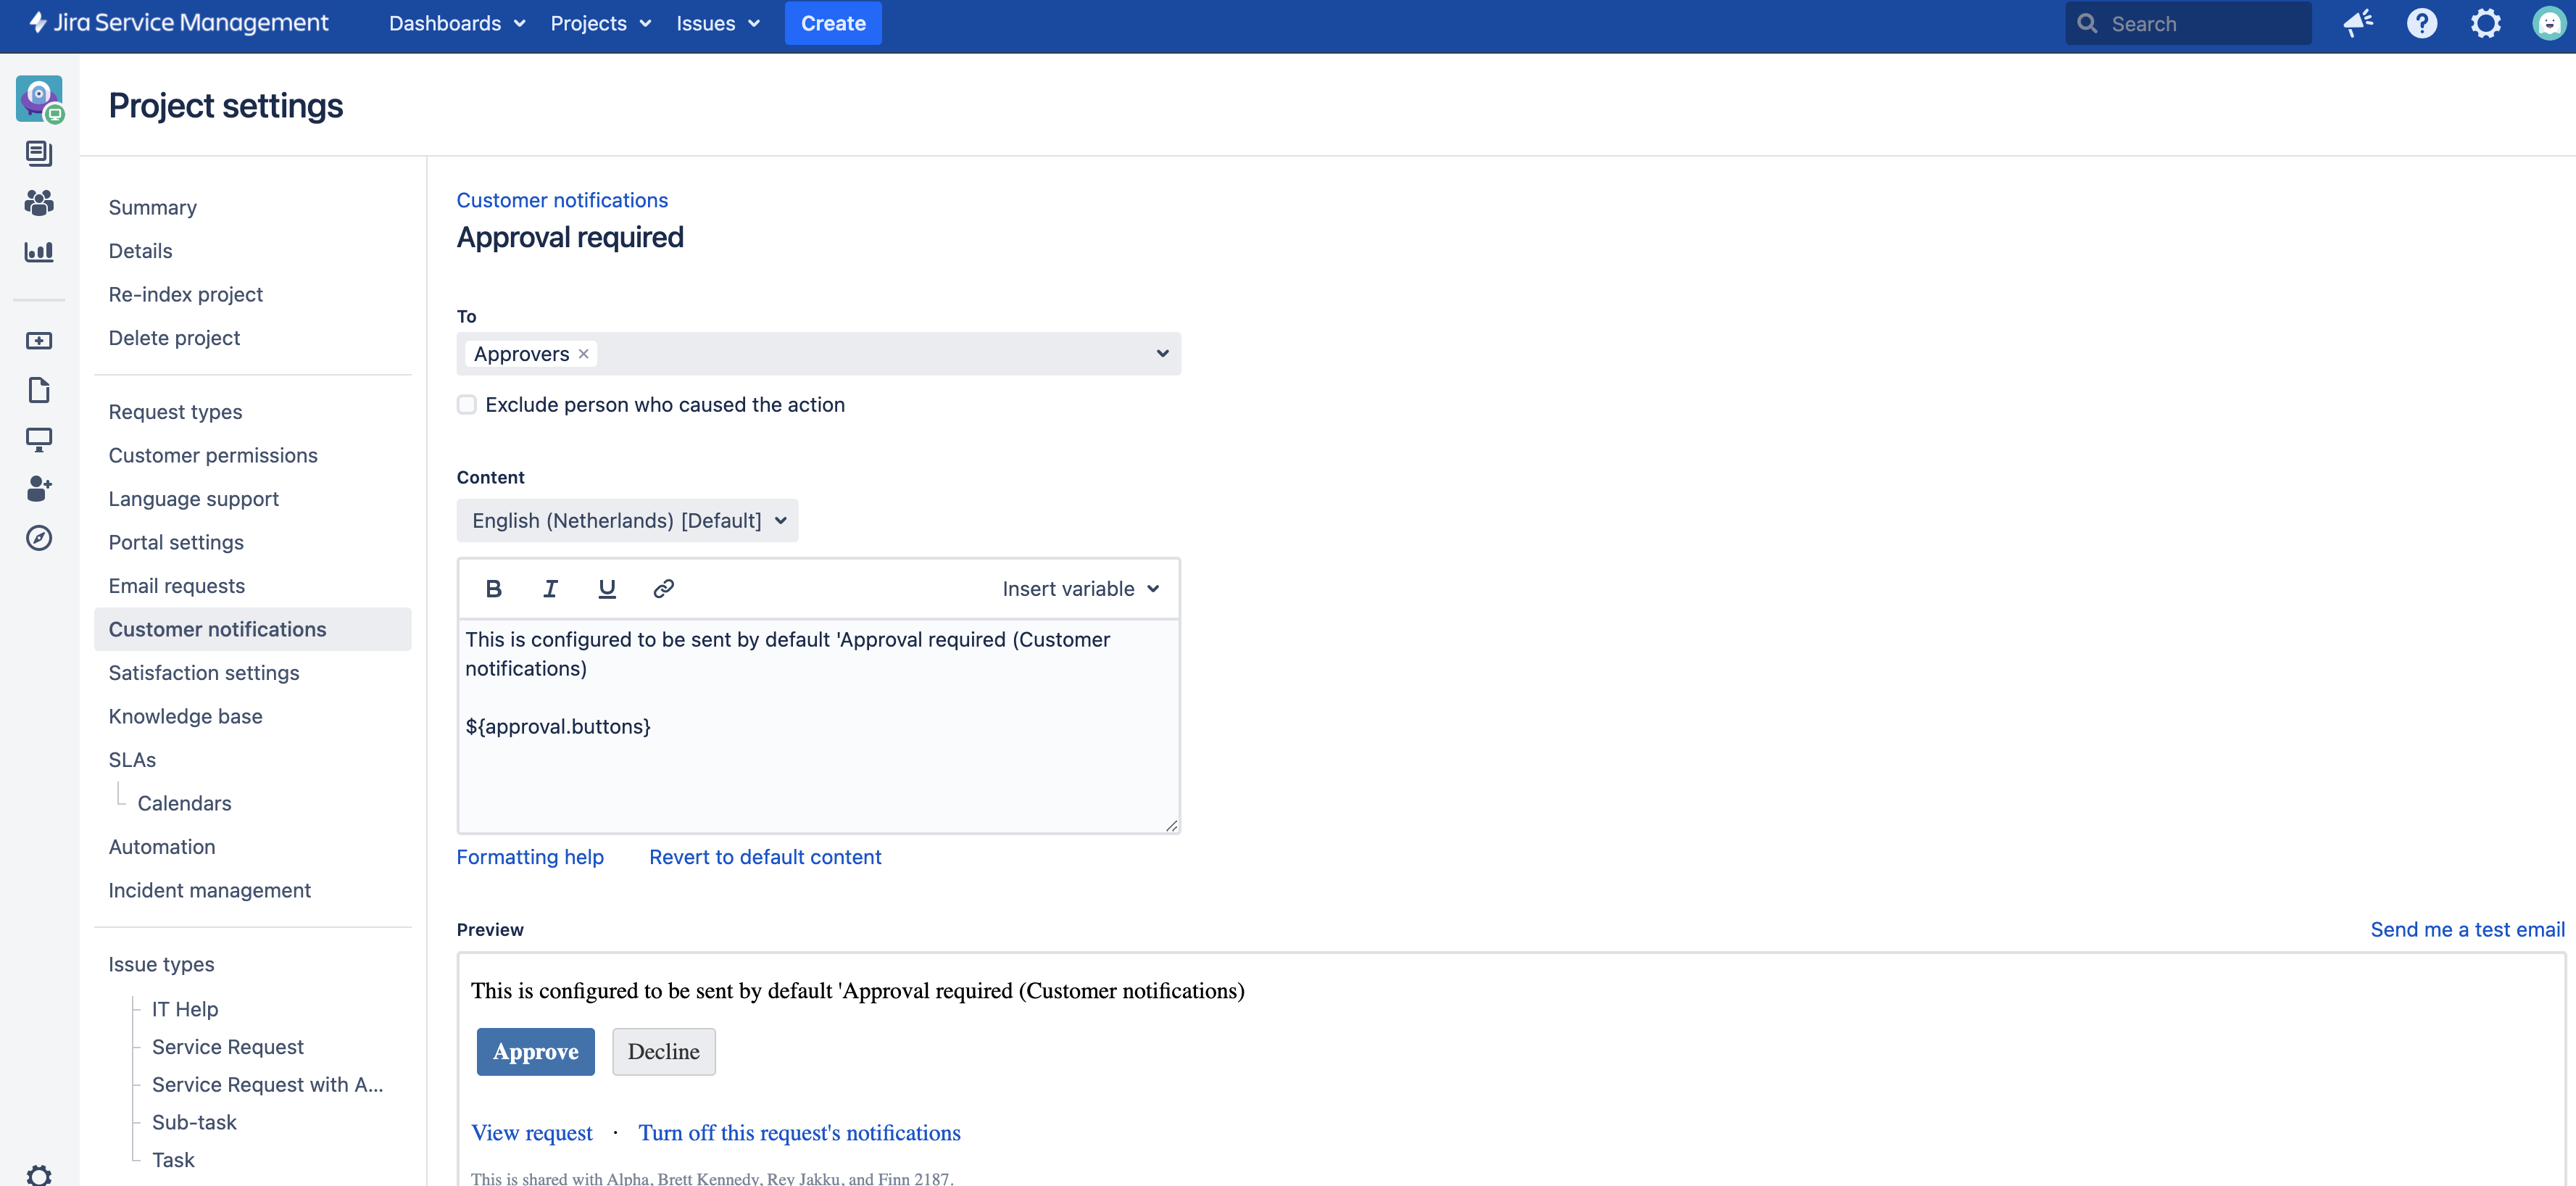Click the Queues sidebar icon

39,153
